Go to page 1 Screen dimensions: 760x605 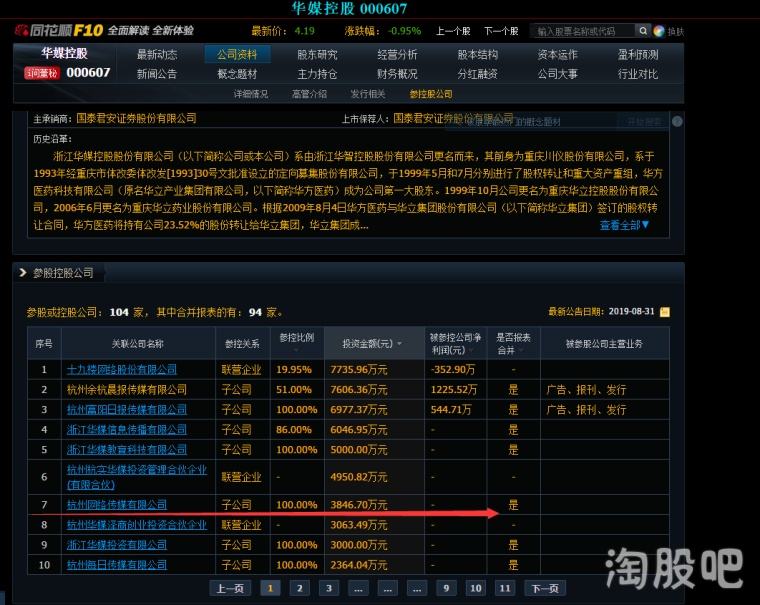click(x=270, y=589)
